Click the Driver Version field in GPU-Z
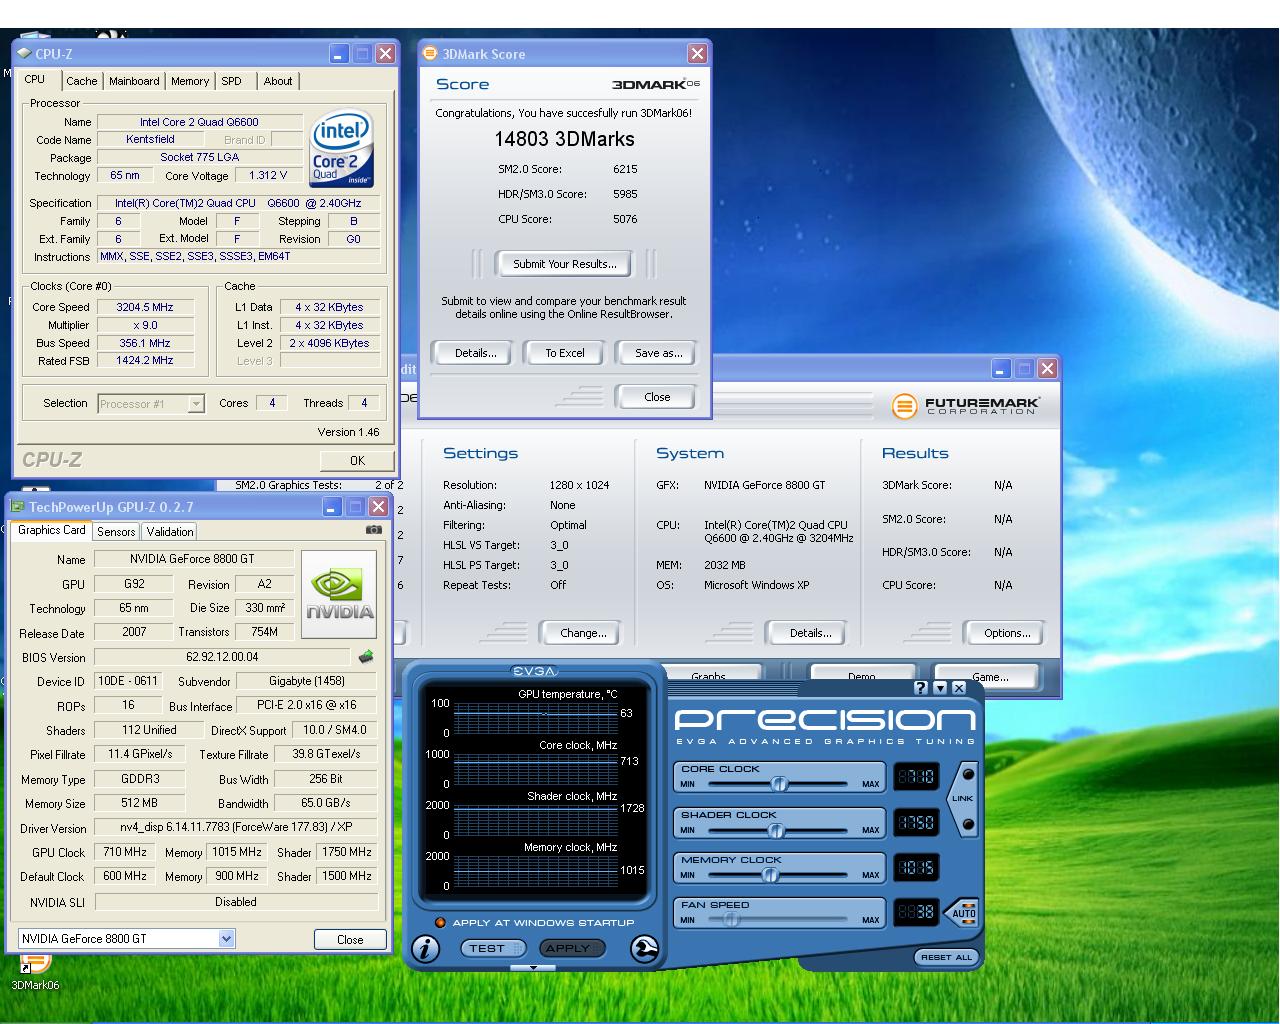The height and width of the screenshot is (1024, 1280). (x=237, y=827)
